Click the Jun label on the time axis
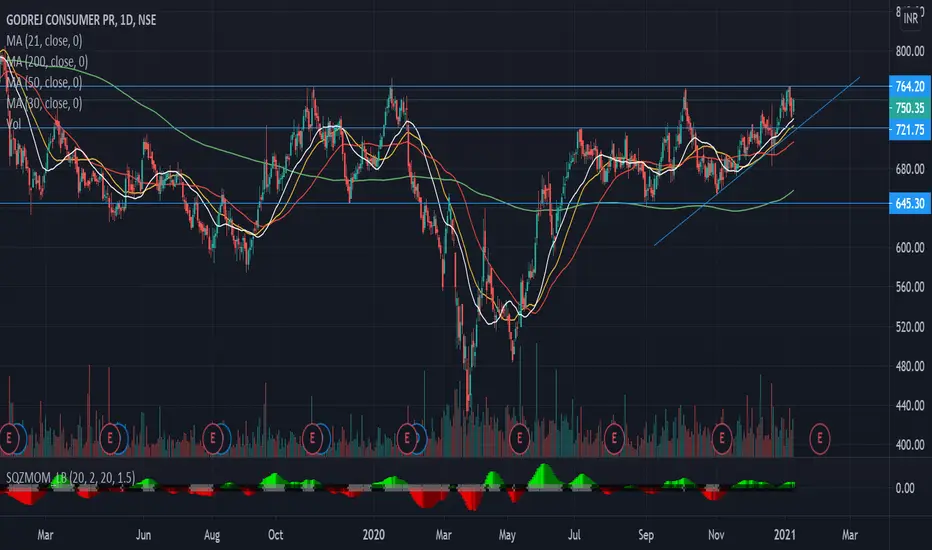This screenshot has height=550, width=932. pyautogui.click(x=143, y=535)
